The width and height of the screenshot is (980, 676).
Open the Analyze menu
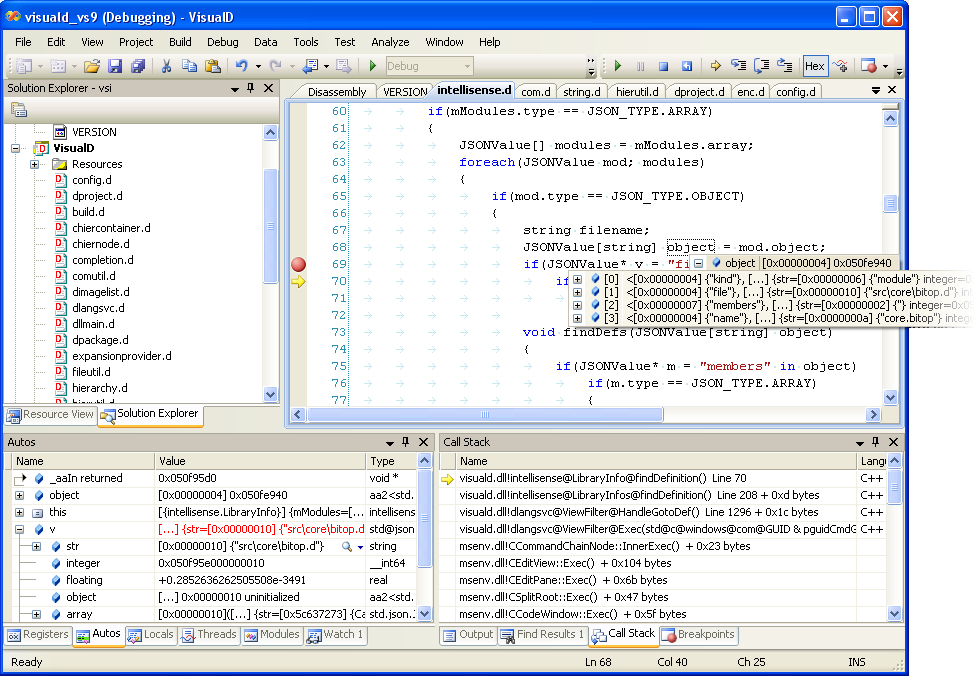click(x=390, y=42)
